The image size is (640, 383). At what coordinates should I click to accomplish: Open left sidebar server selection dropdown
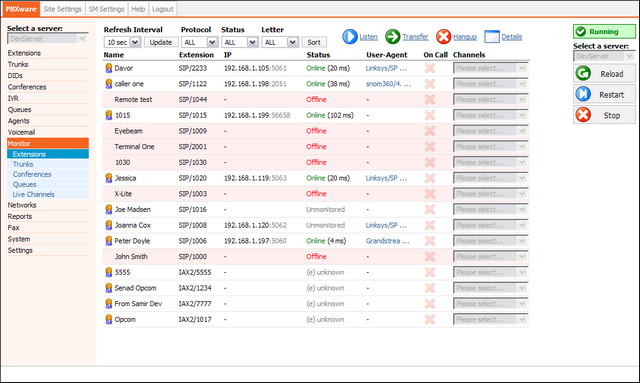47,39
